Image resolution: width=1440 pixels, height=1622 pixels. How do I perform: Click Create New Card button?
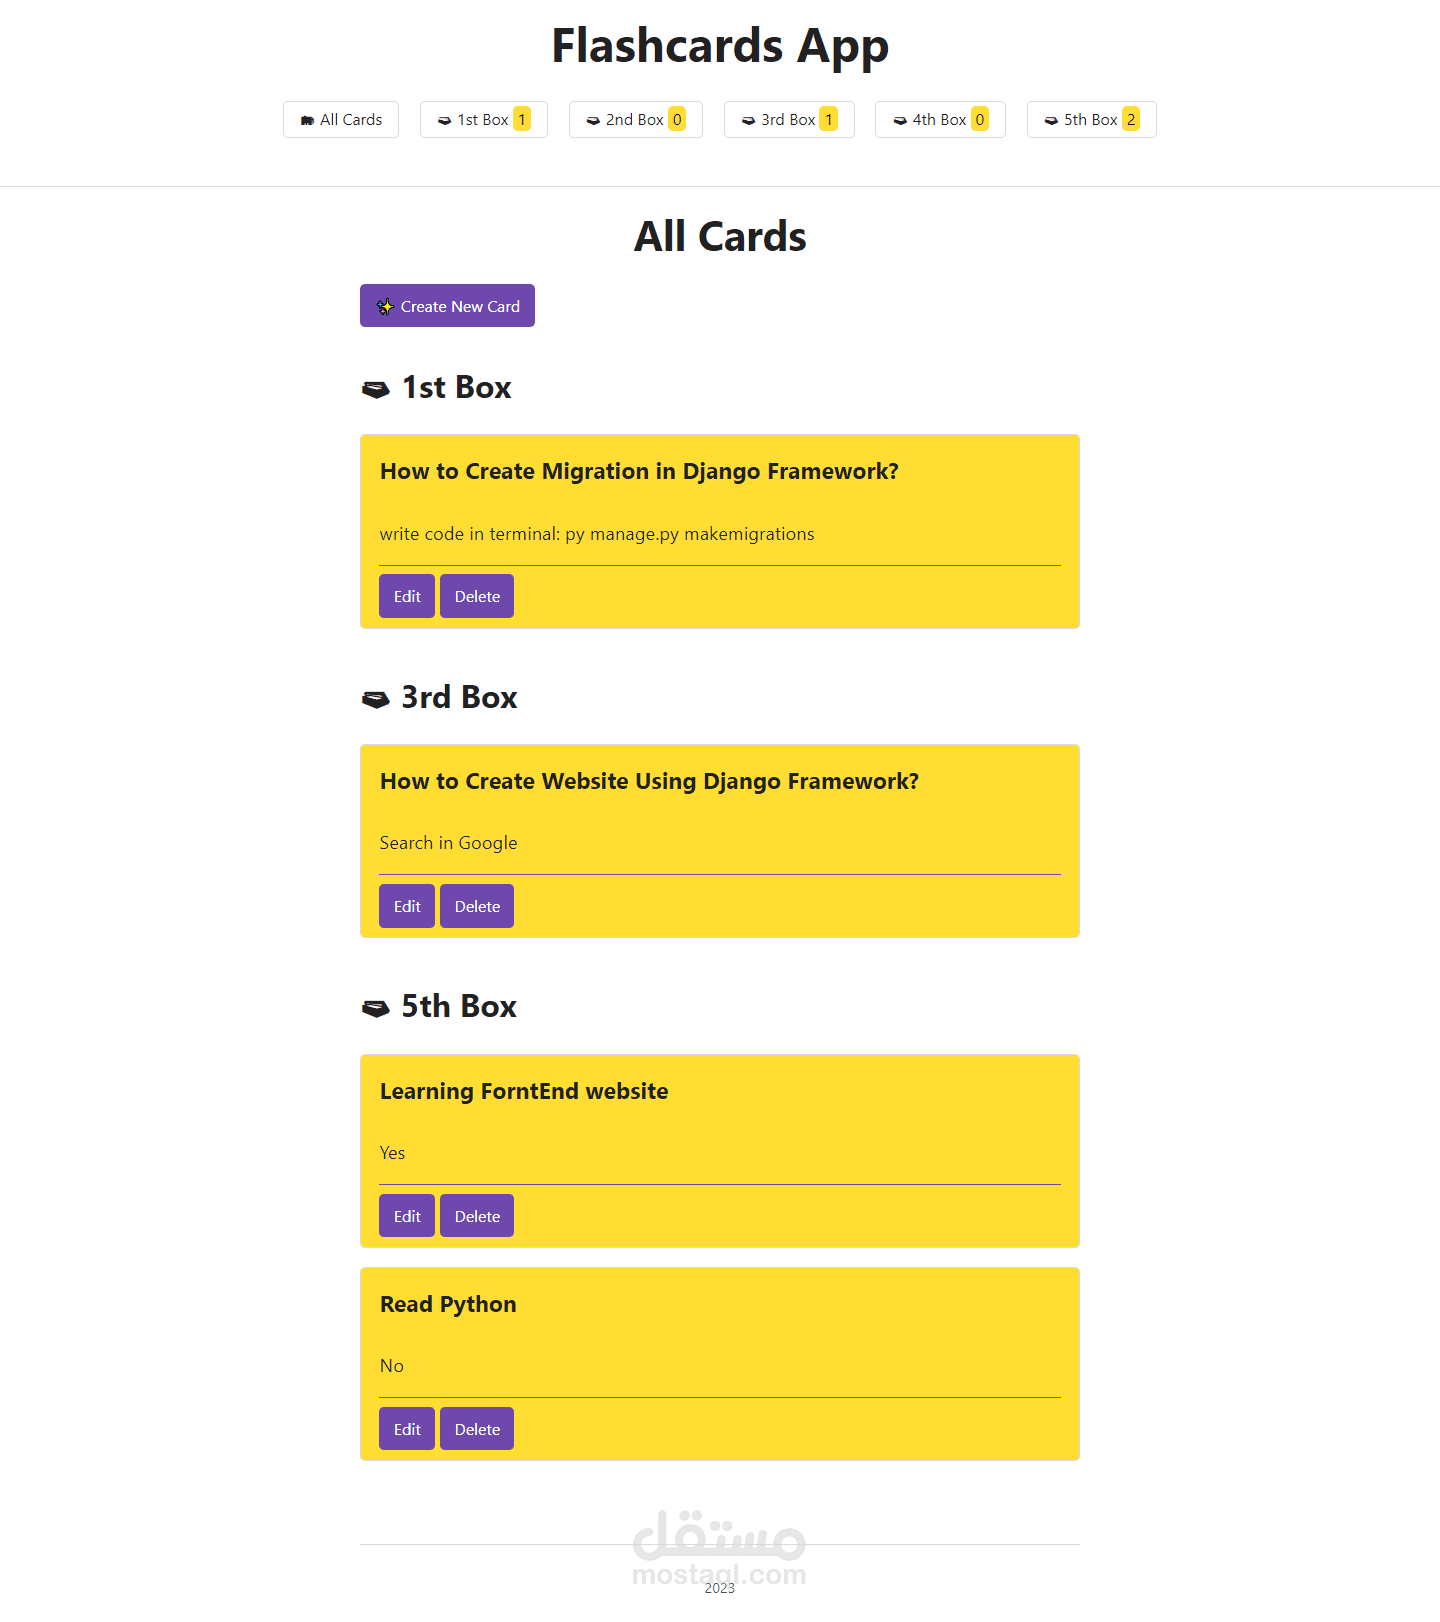point(446,306)
